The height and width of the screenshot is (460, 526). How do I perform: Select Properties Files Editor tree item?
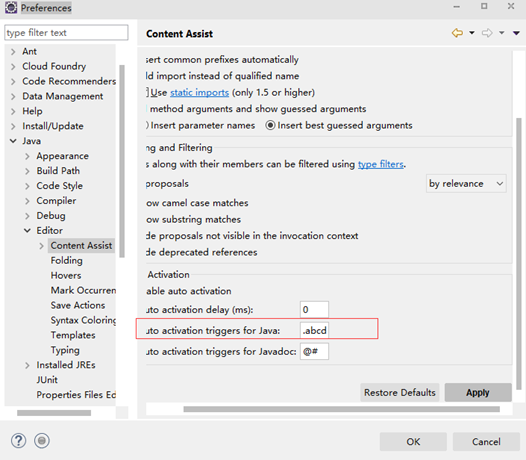click(x=76, y=395)
